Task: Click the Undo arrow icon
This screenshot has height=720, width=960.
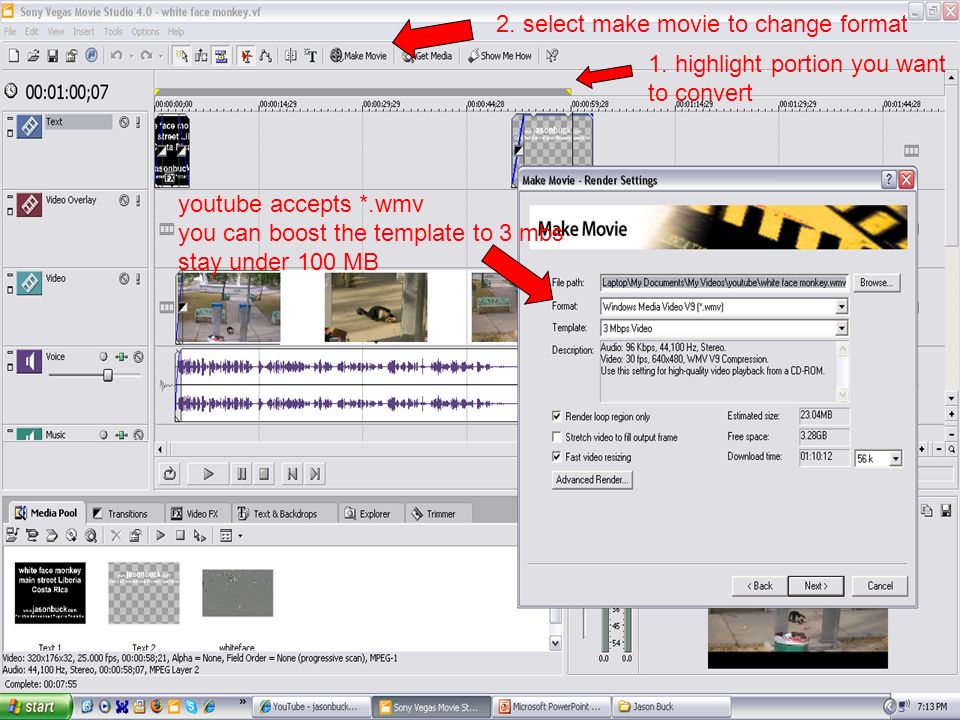Action: click(116, 56)
